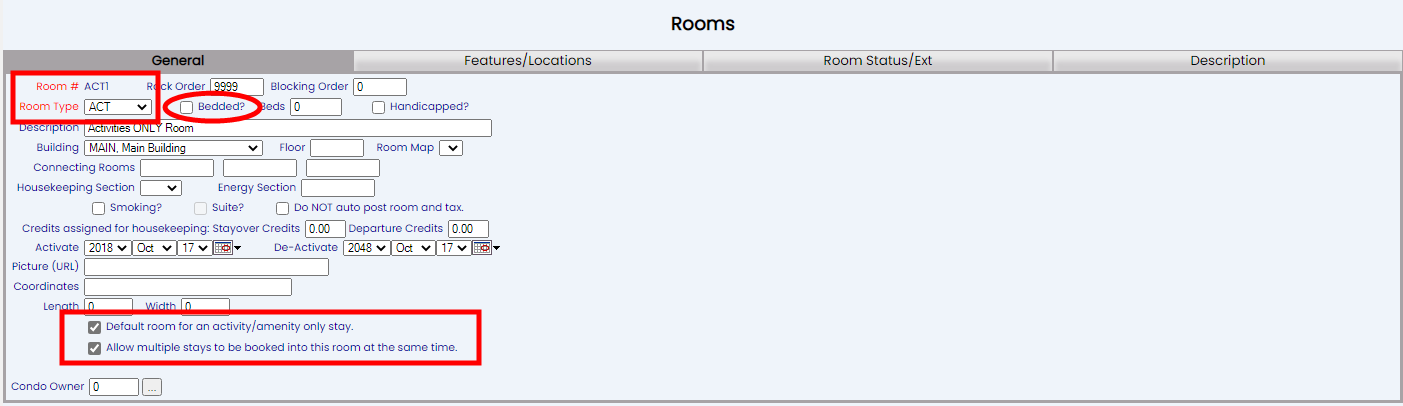Open the Room Map dropdown

coord(451,148)
